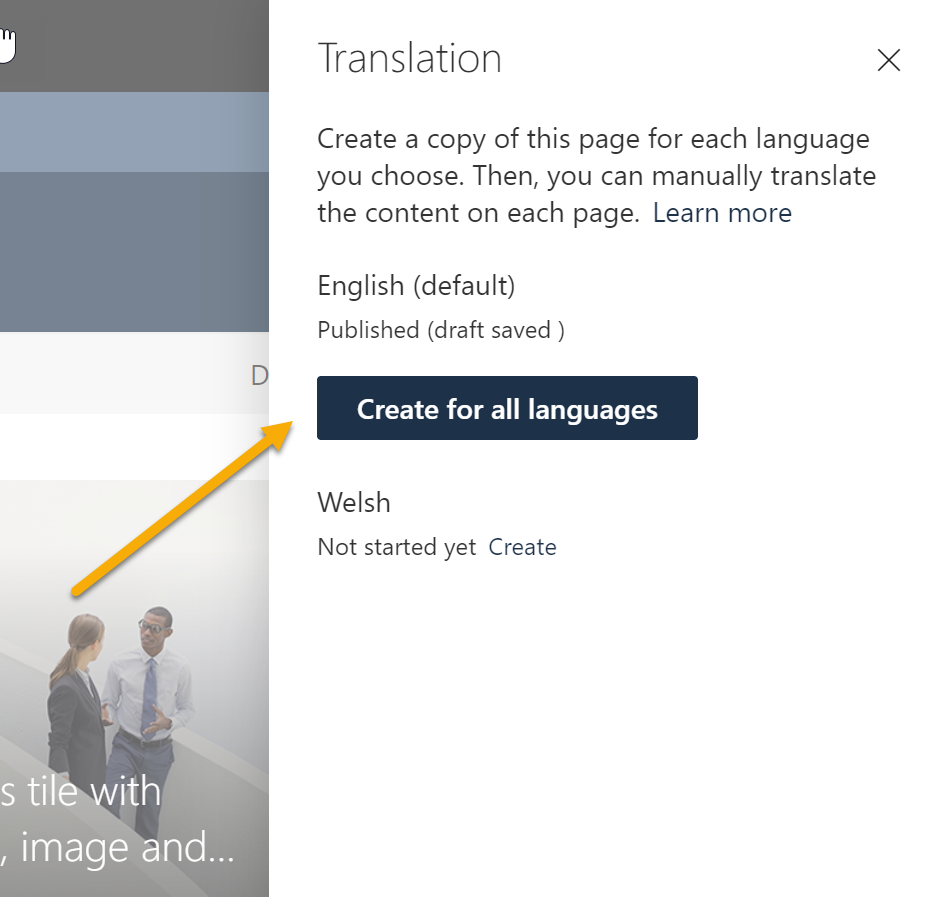949x897 pixels.
Task: Open the Learn more link
Action: point(722,212)
